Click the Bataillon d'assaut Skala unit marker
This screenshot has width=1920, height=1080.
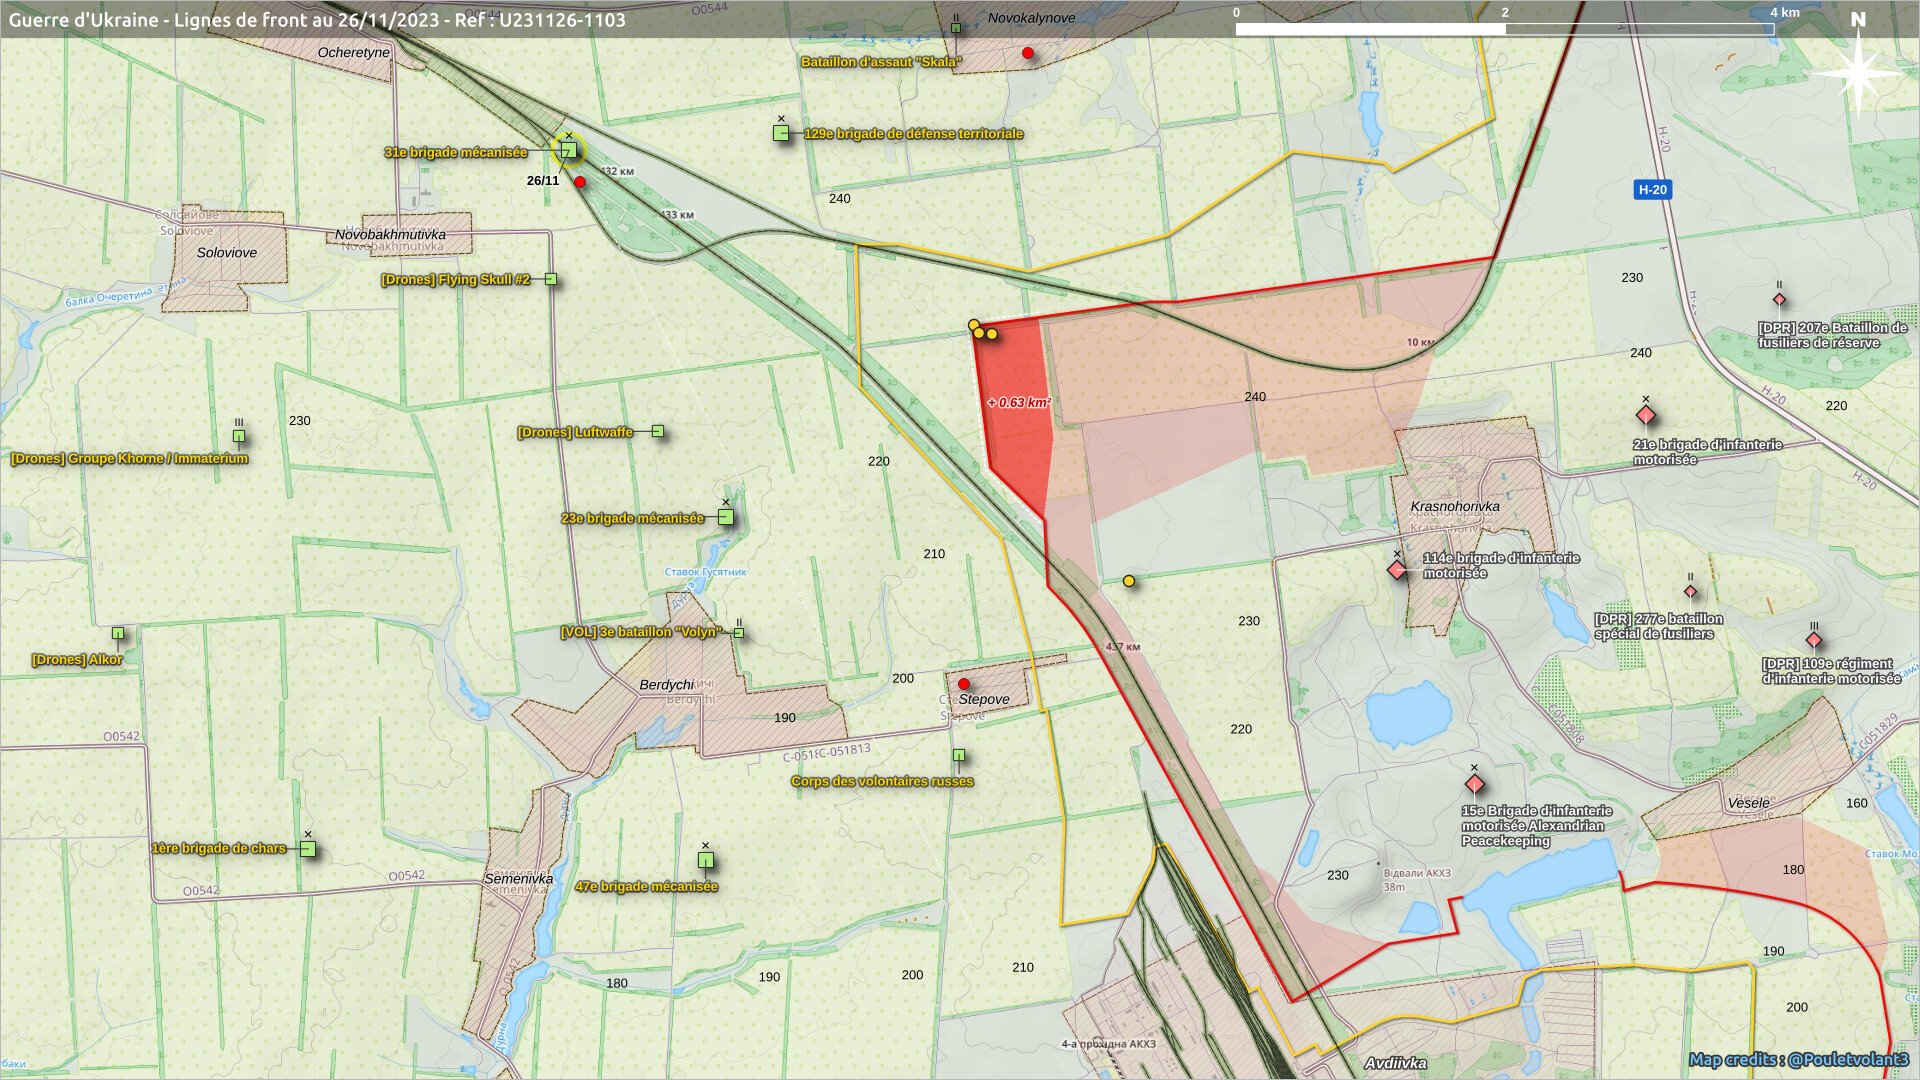(x=956, y=28)
